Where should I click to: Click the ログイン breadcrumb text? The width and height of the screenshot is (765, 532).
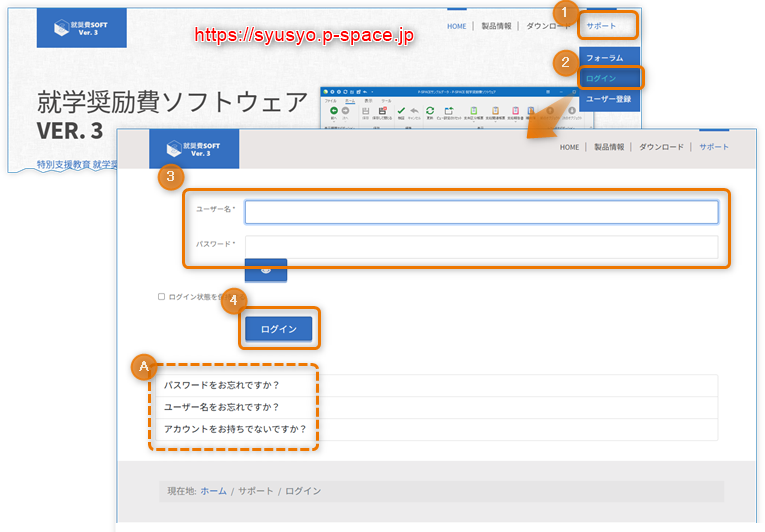pos(303,491)
